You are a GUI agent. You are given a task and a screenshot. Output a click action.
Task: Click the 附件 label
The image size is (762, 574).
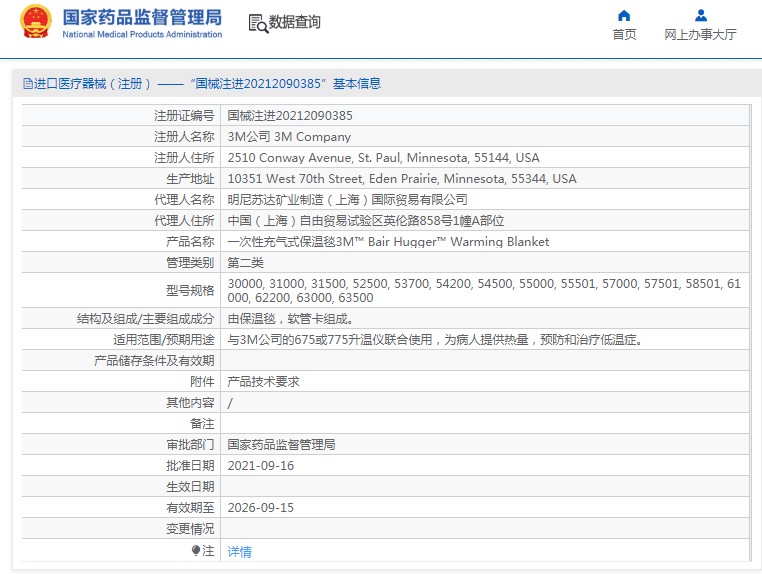202,382
